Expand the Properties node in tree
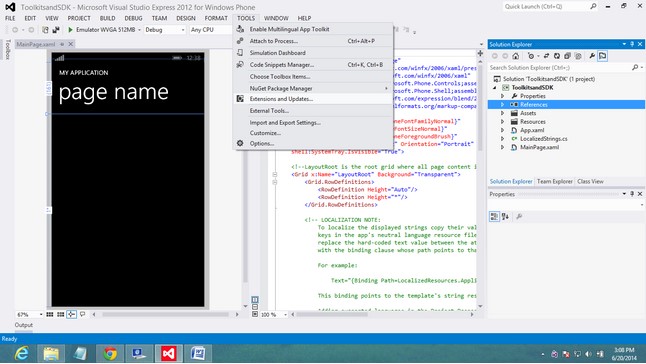The width and height of the screenshot is (646, 364). (x=502, y=96)
